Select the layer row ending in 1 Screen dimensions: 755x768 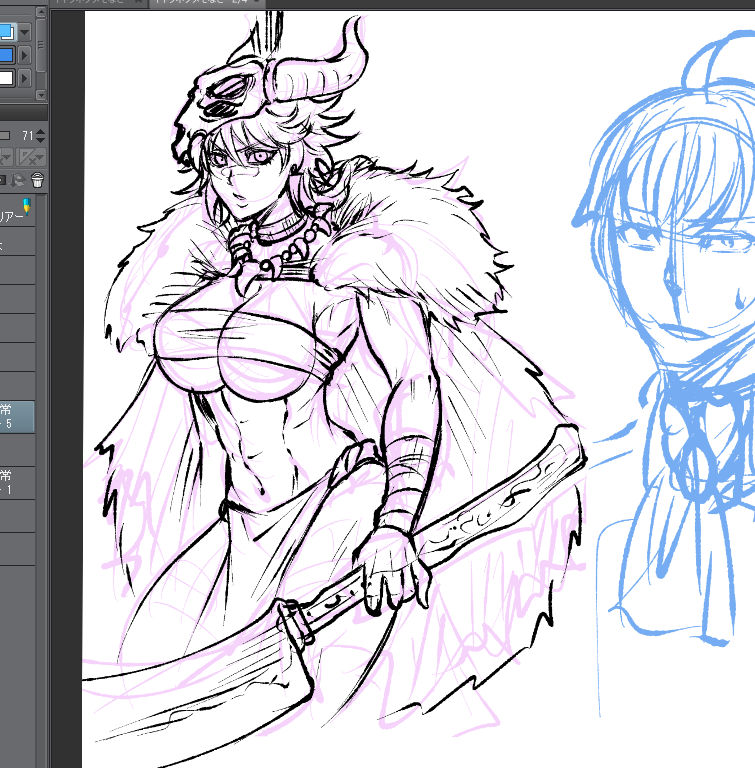(x=17, y=482)
